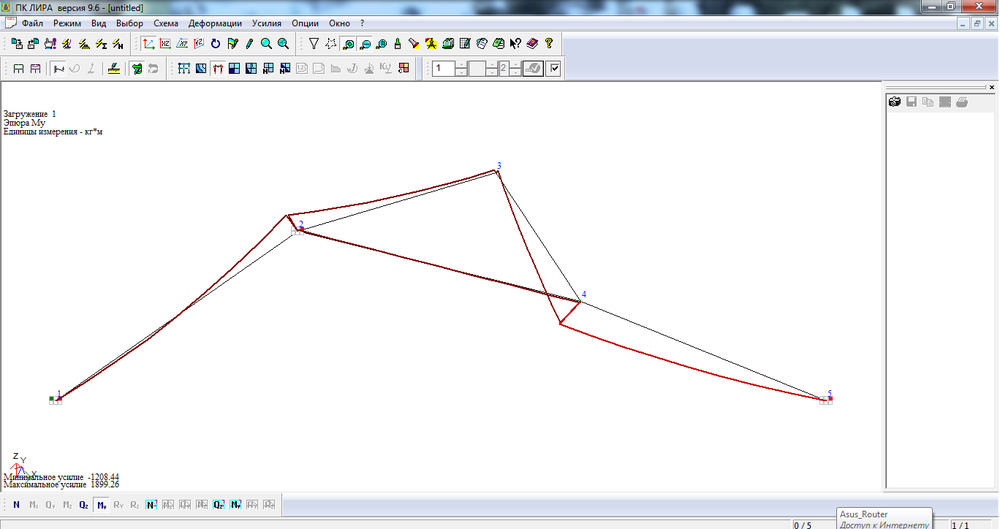
Task: Toggle the cyan N mosaic button
Action: click(x=151, y=505)
